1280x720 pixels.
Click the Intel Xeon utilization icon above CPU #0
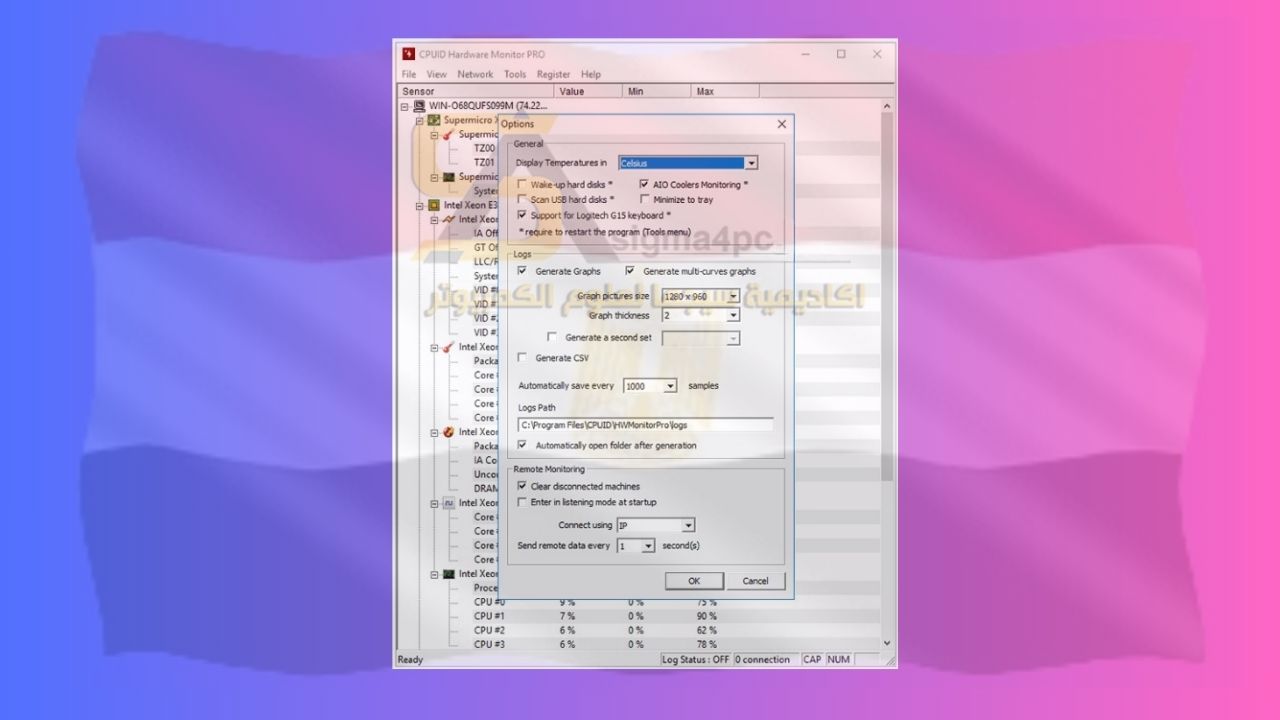point(449,574)
